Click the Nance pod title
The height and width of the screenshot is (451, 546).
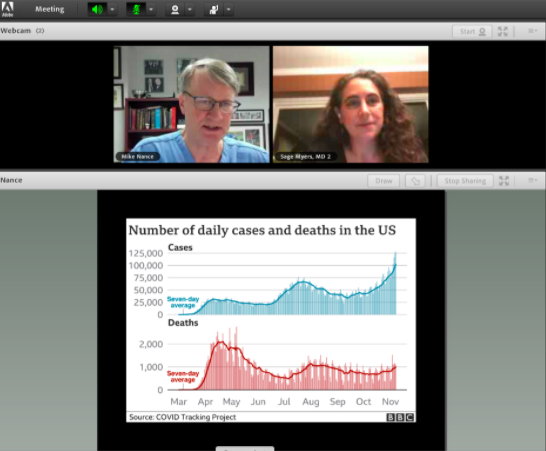11,180
